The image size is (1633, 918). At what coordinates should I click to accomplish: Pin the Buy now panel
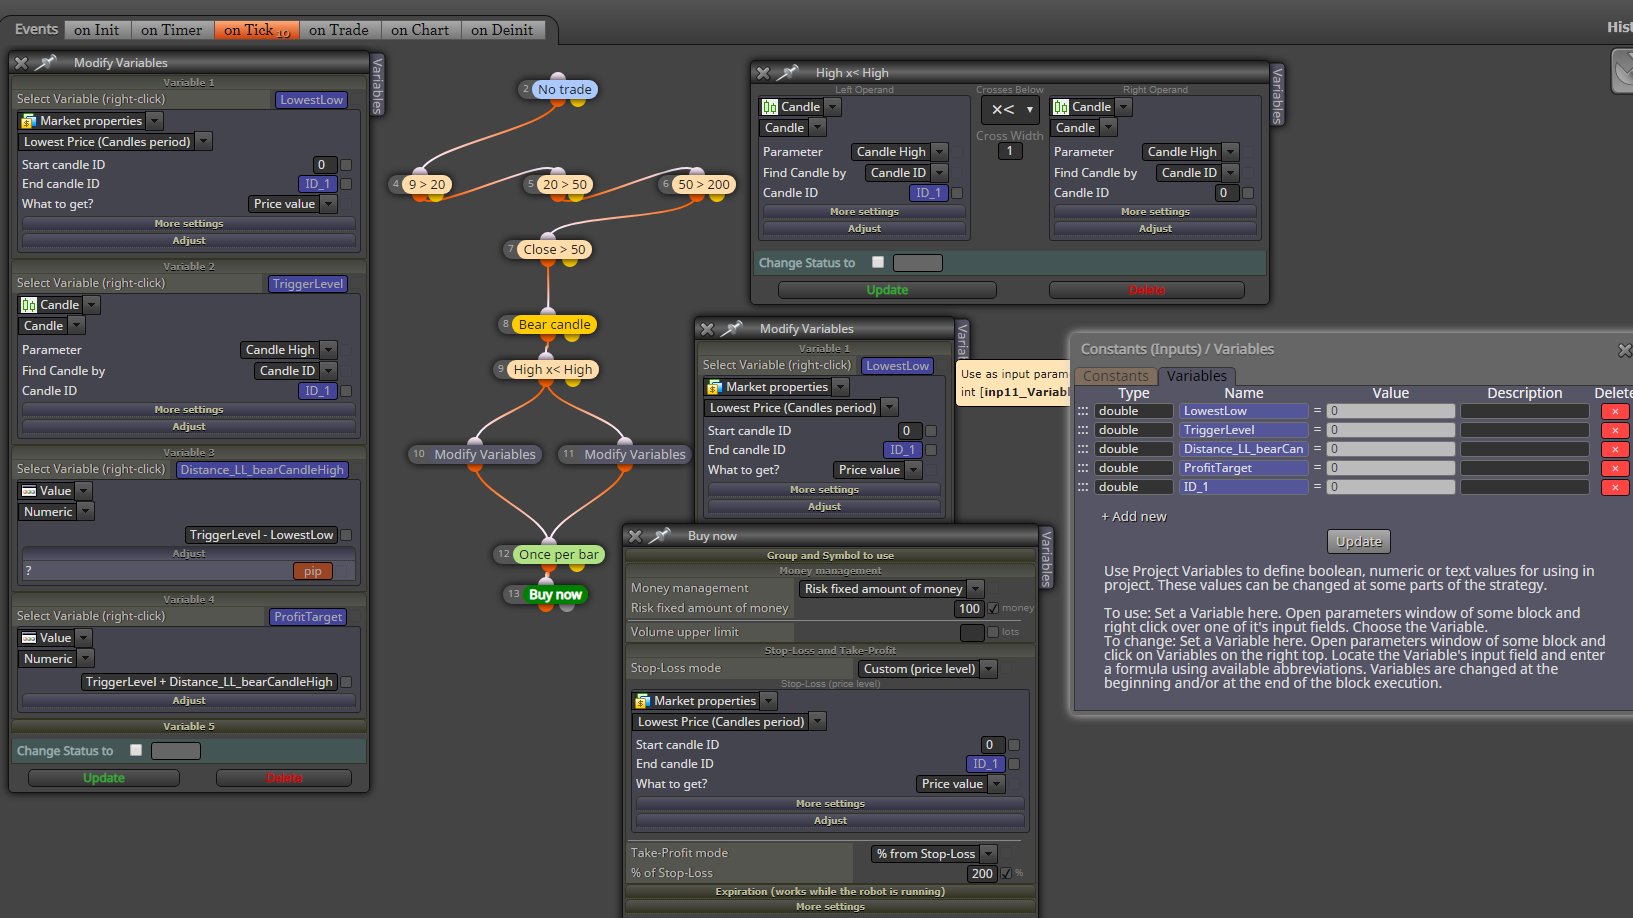click(660, 536)
